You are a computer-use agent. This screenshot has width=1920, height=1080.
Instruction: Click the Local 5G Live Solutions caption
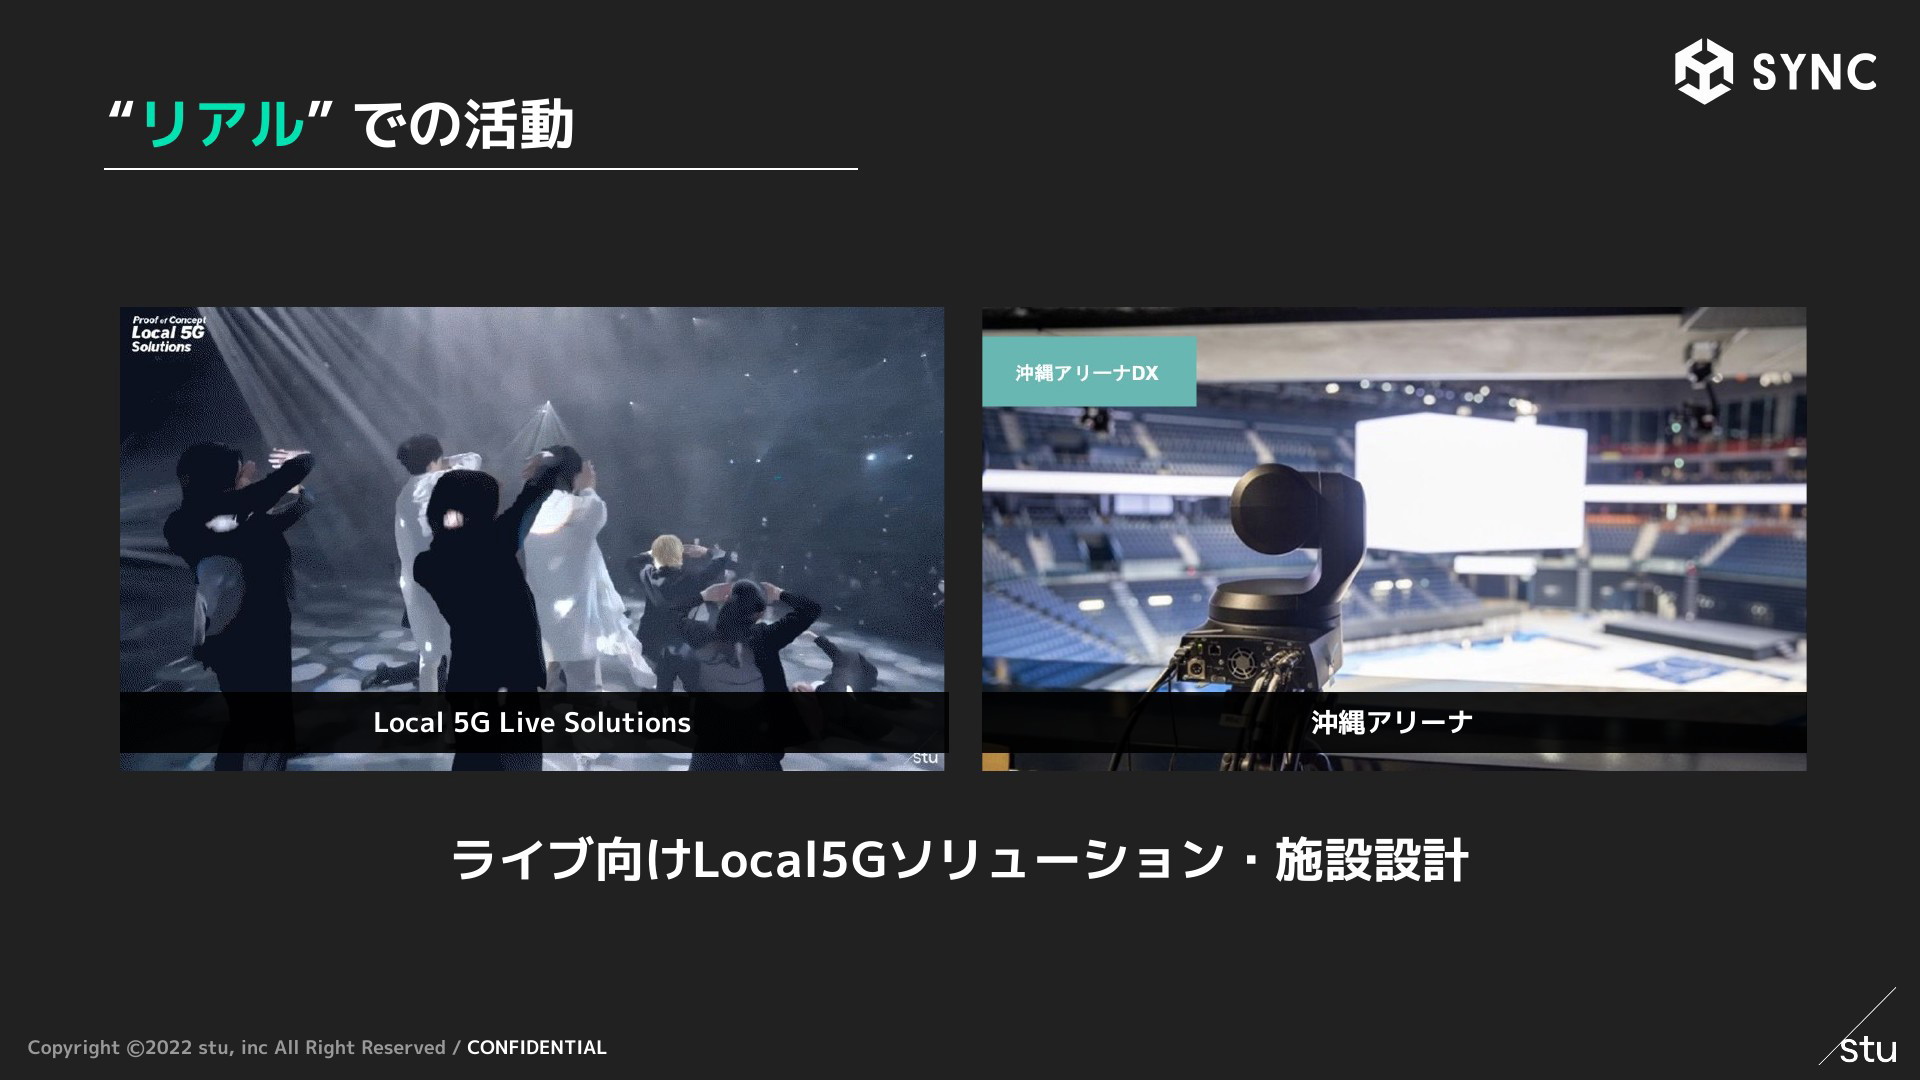click(x=532, y=722)
